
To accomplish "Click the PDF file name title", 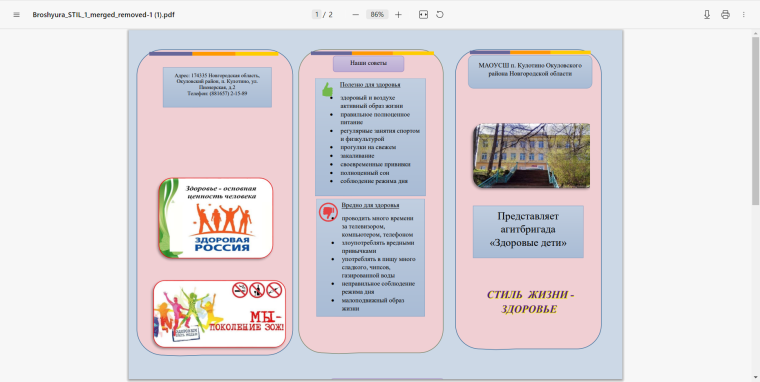I will point(104,15).
